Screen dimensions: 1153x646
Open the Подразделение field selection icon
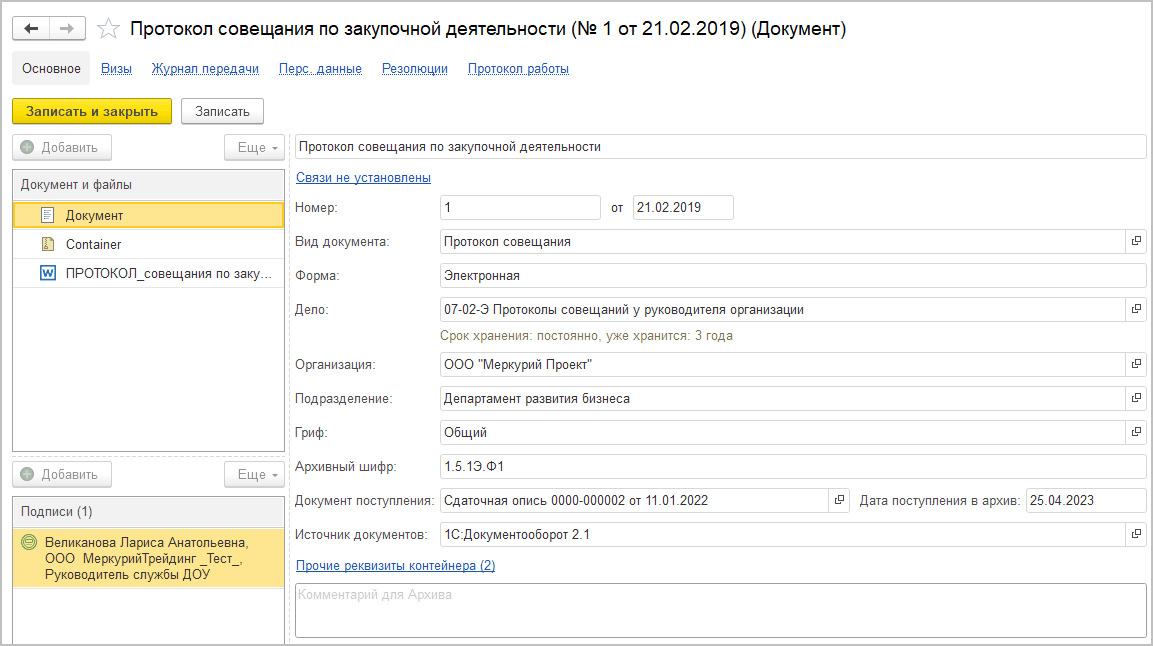pos(1136,398)
